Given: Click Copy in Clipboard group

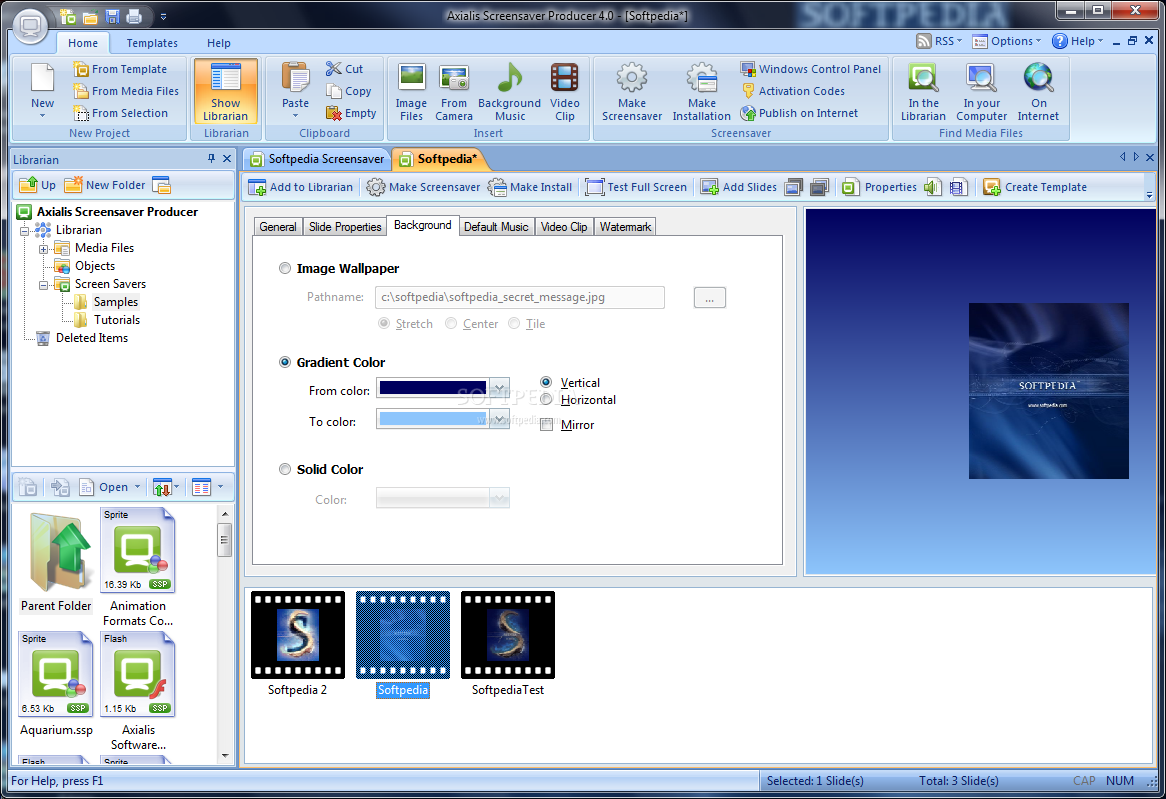Looking at the screenshot, I should [349, 91].
